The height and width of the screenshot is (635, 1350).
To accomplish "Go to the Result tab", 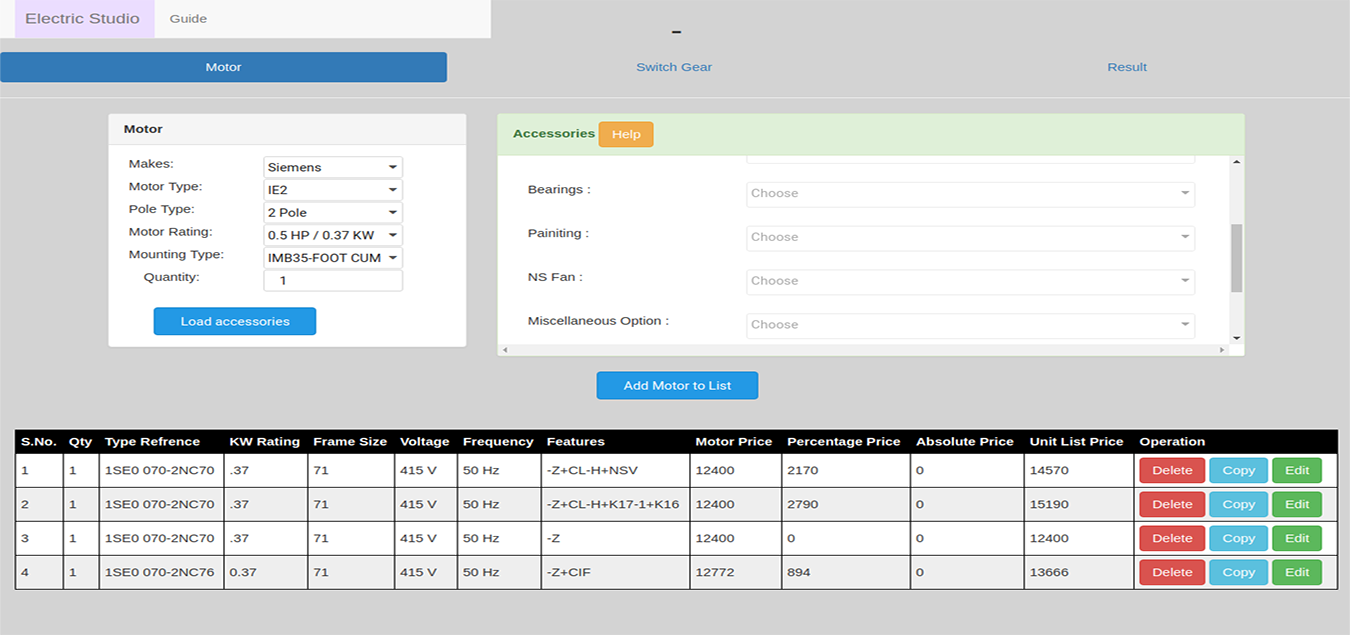I will [x=1127, y=67].
